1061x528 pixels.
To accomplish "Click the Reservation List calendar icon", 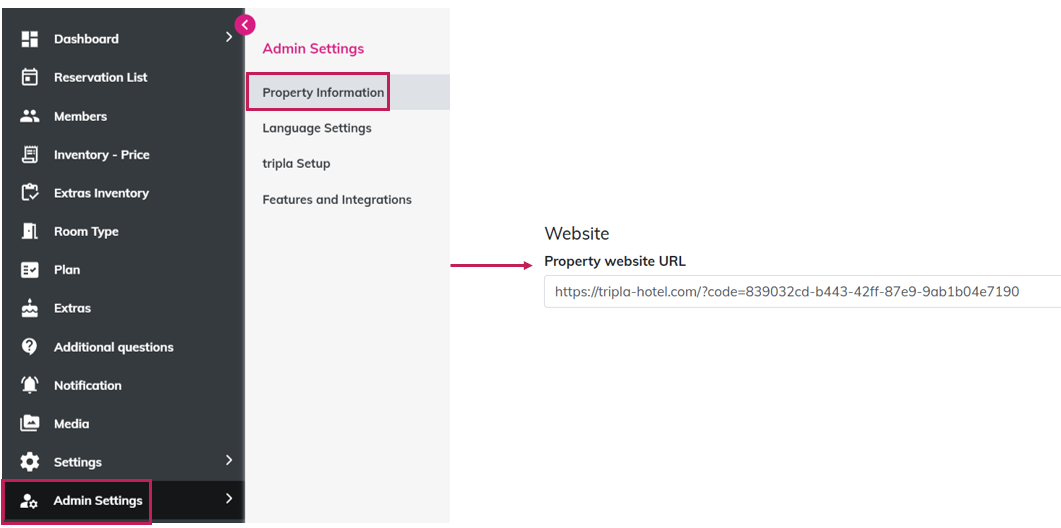I will click(x=30, y=77).
